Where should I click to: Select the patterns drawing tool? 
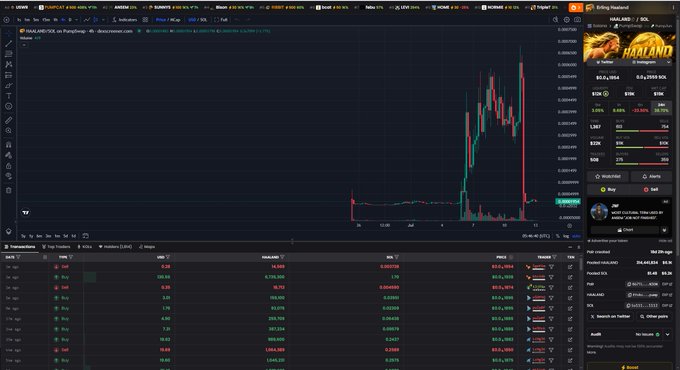pyautogui.click(x=8, y=65)
